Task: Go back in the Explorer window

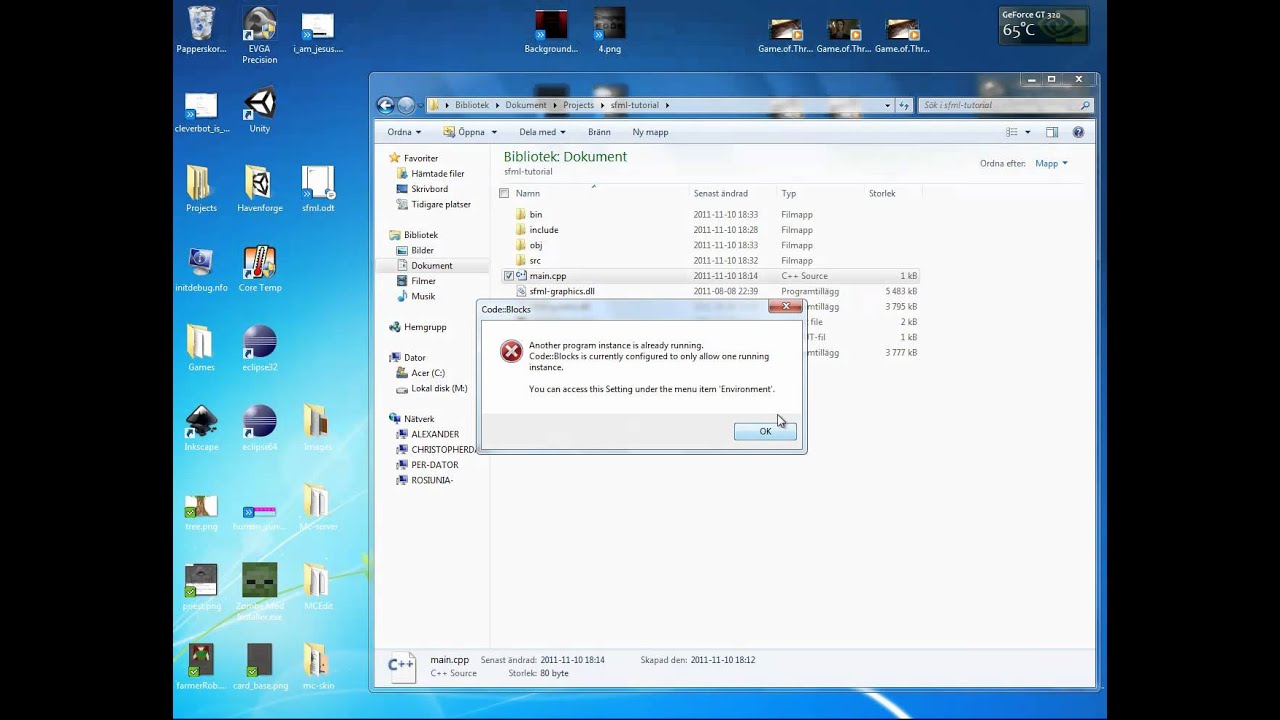Action: pyautogui.click(x=386, y=105)
